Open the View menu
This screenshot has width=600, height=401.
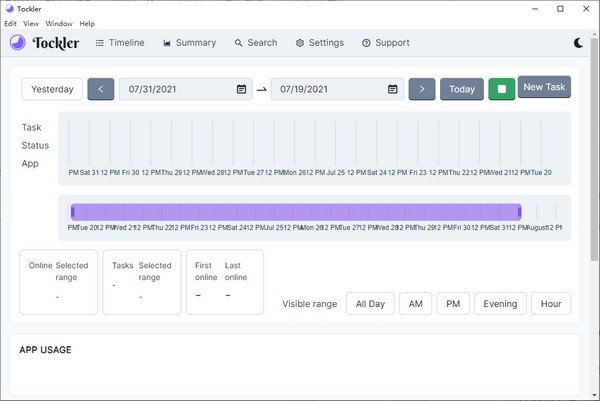pos(31,23)
